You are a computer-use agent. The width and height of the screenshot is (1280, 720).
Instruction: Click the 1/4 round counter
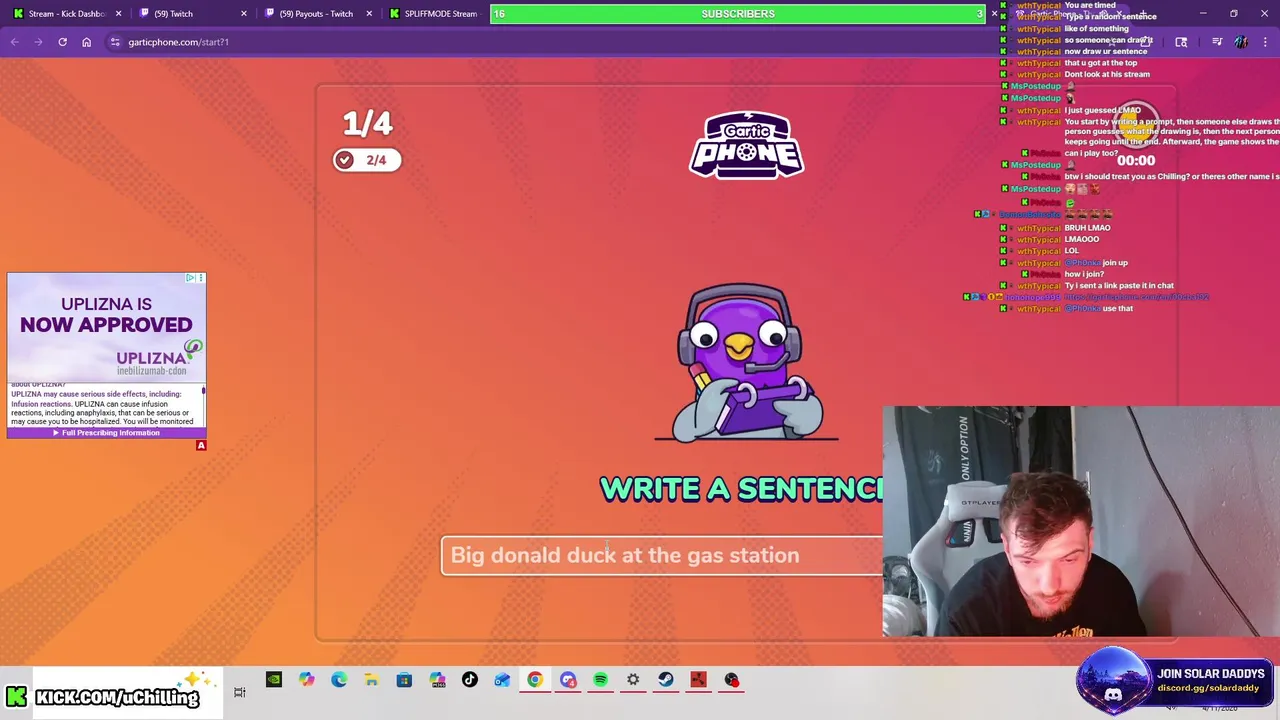(x=367, y=123)
